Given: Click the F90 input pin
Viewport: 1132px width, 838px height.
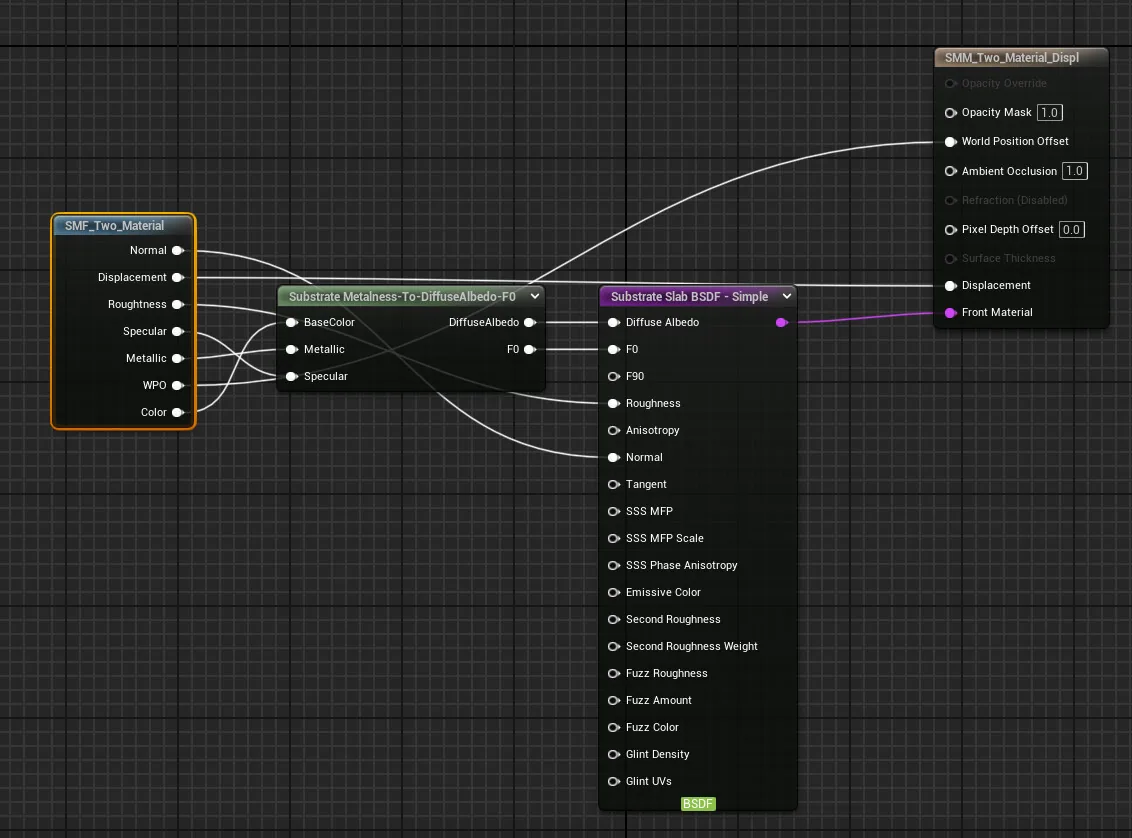Looking at the screenshot, I should (614, 377).
